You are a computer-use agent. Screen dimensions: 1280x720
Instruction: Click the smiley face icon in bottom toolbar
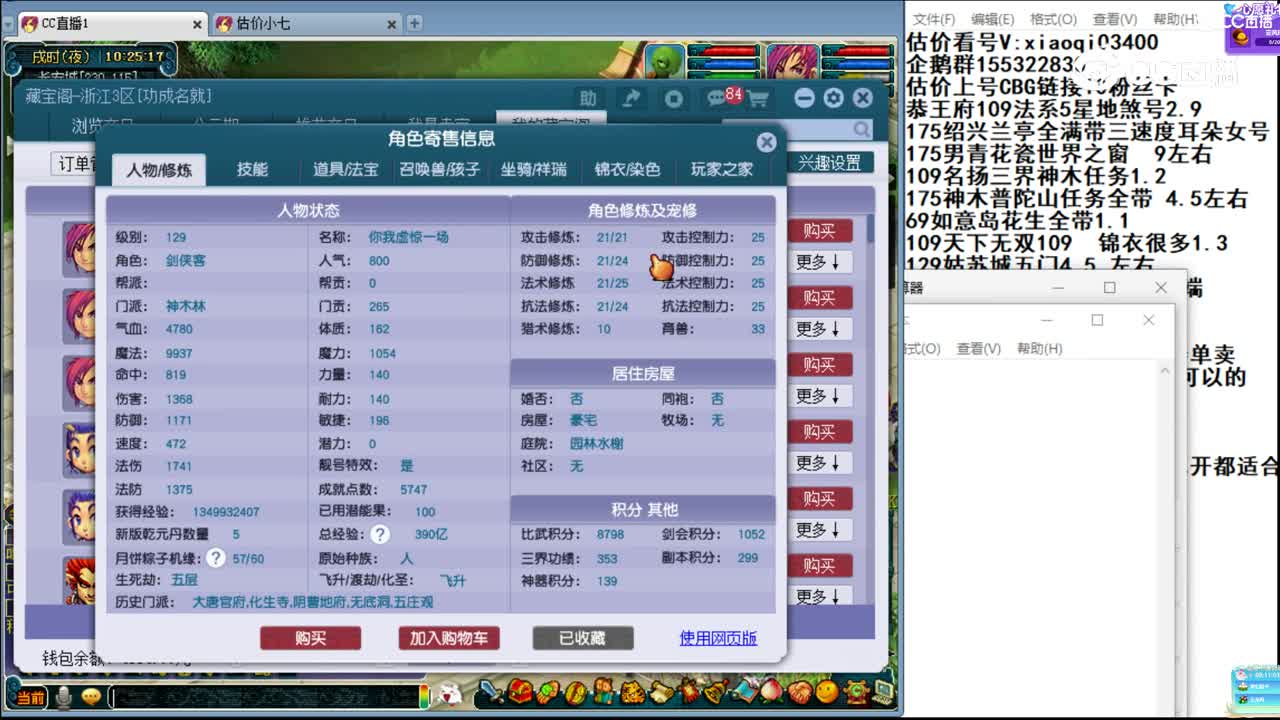pyautogui.click(x=827, y=691)
